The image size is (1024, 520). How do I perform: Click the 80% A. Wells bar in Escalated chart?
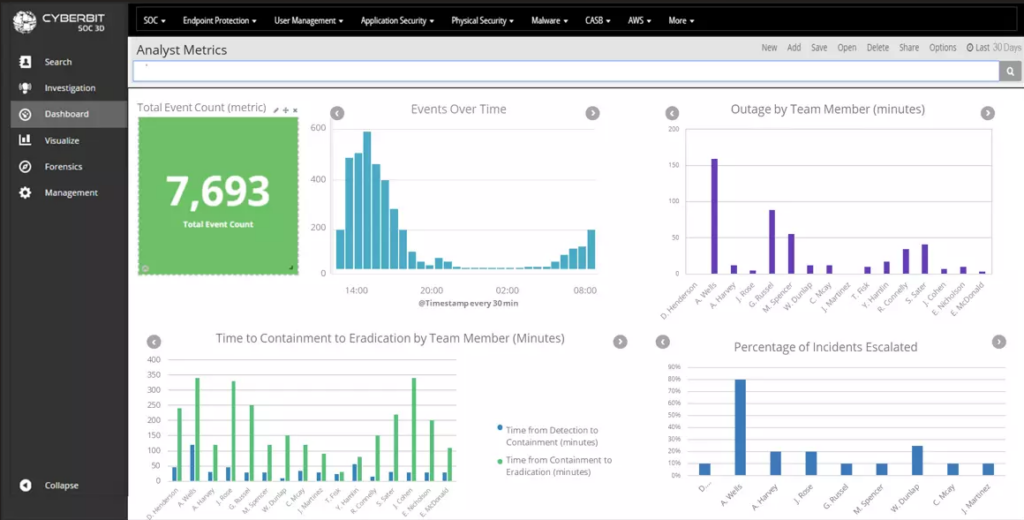740,427
